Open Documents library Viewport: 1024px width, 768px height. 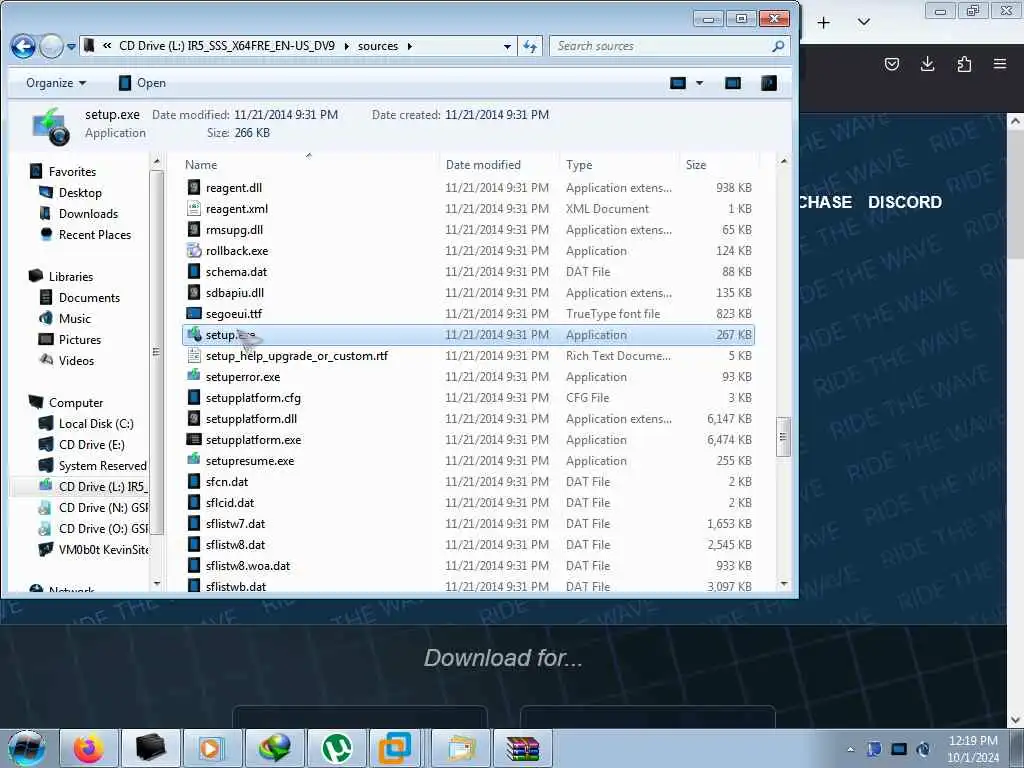click(x=89, y=298)
